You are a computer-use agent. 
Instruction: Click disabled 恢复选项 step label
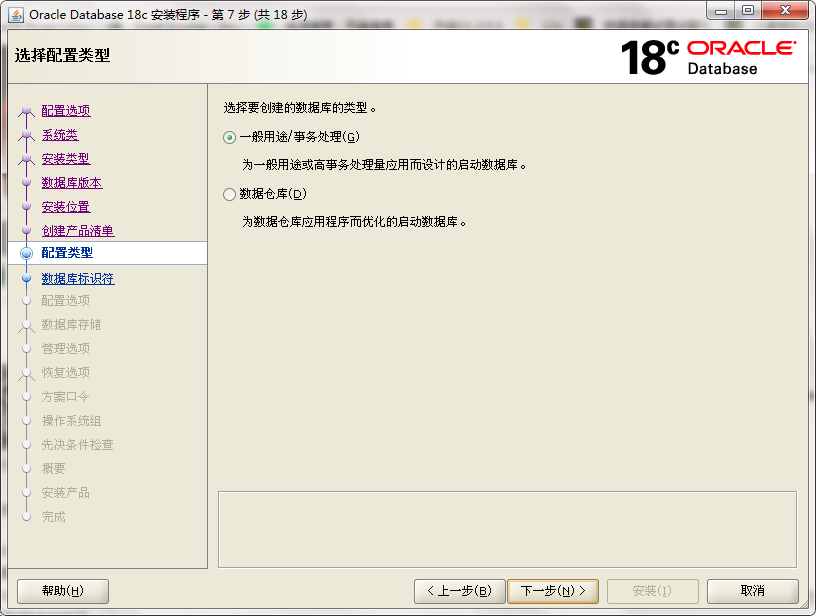(66, 373)
